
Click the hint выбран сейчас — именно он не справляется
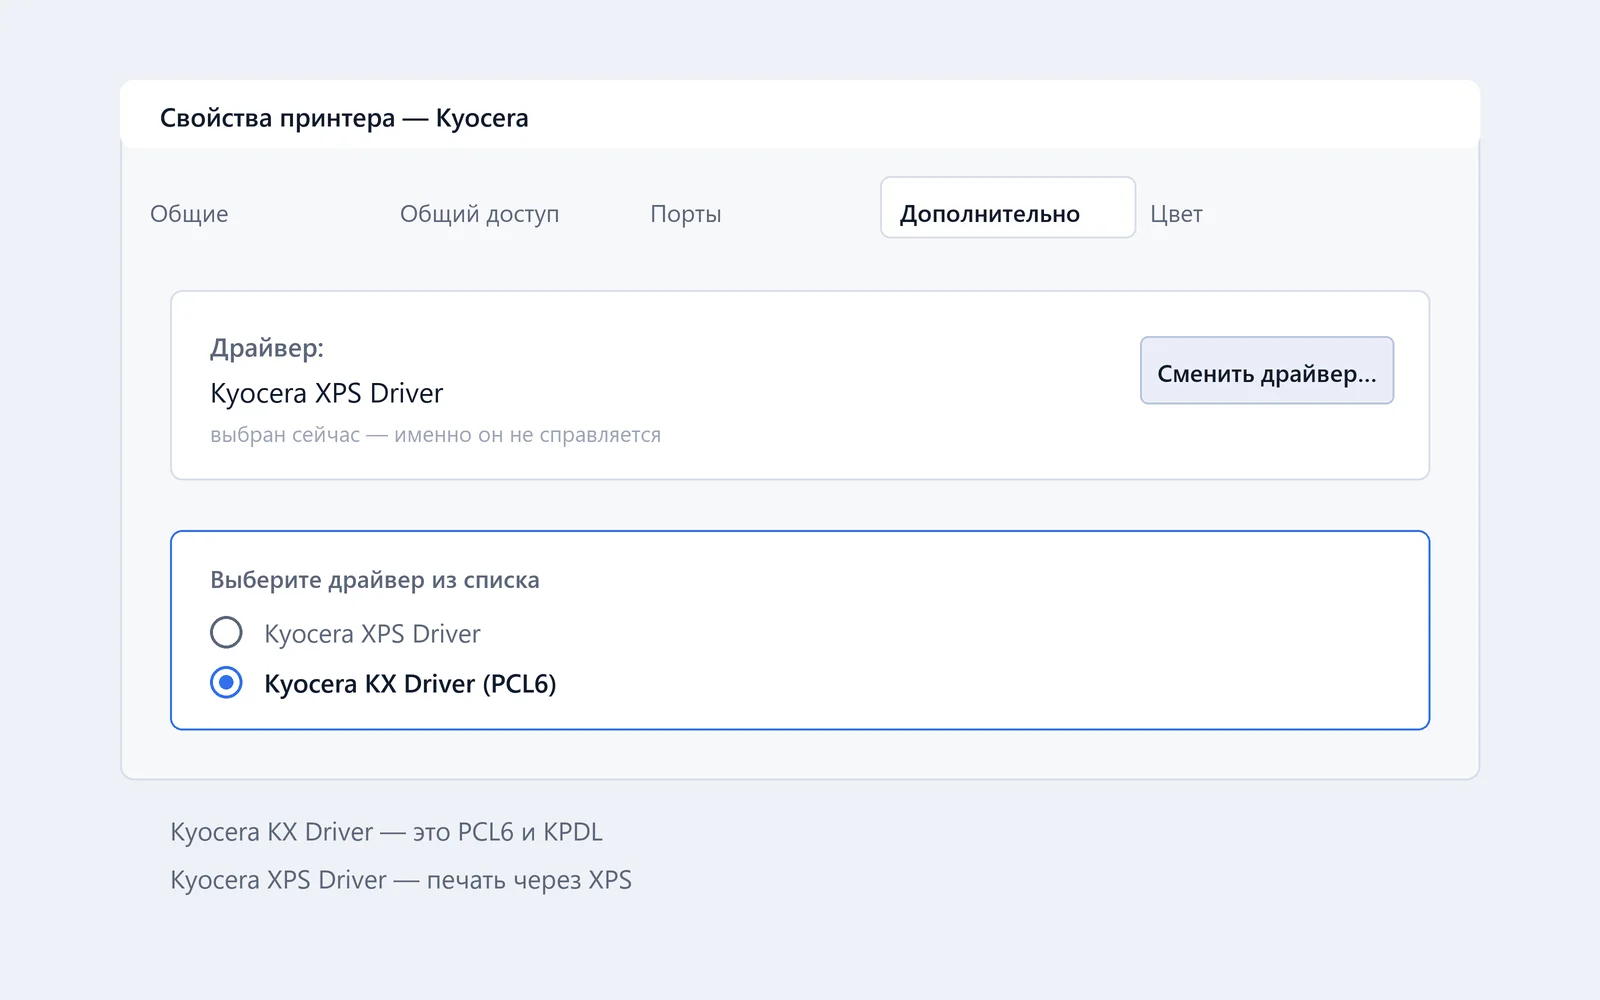point(435,435)
